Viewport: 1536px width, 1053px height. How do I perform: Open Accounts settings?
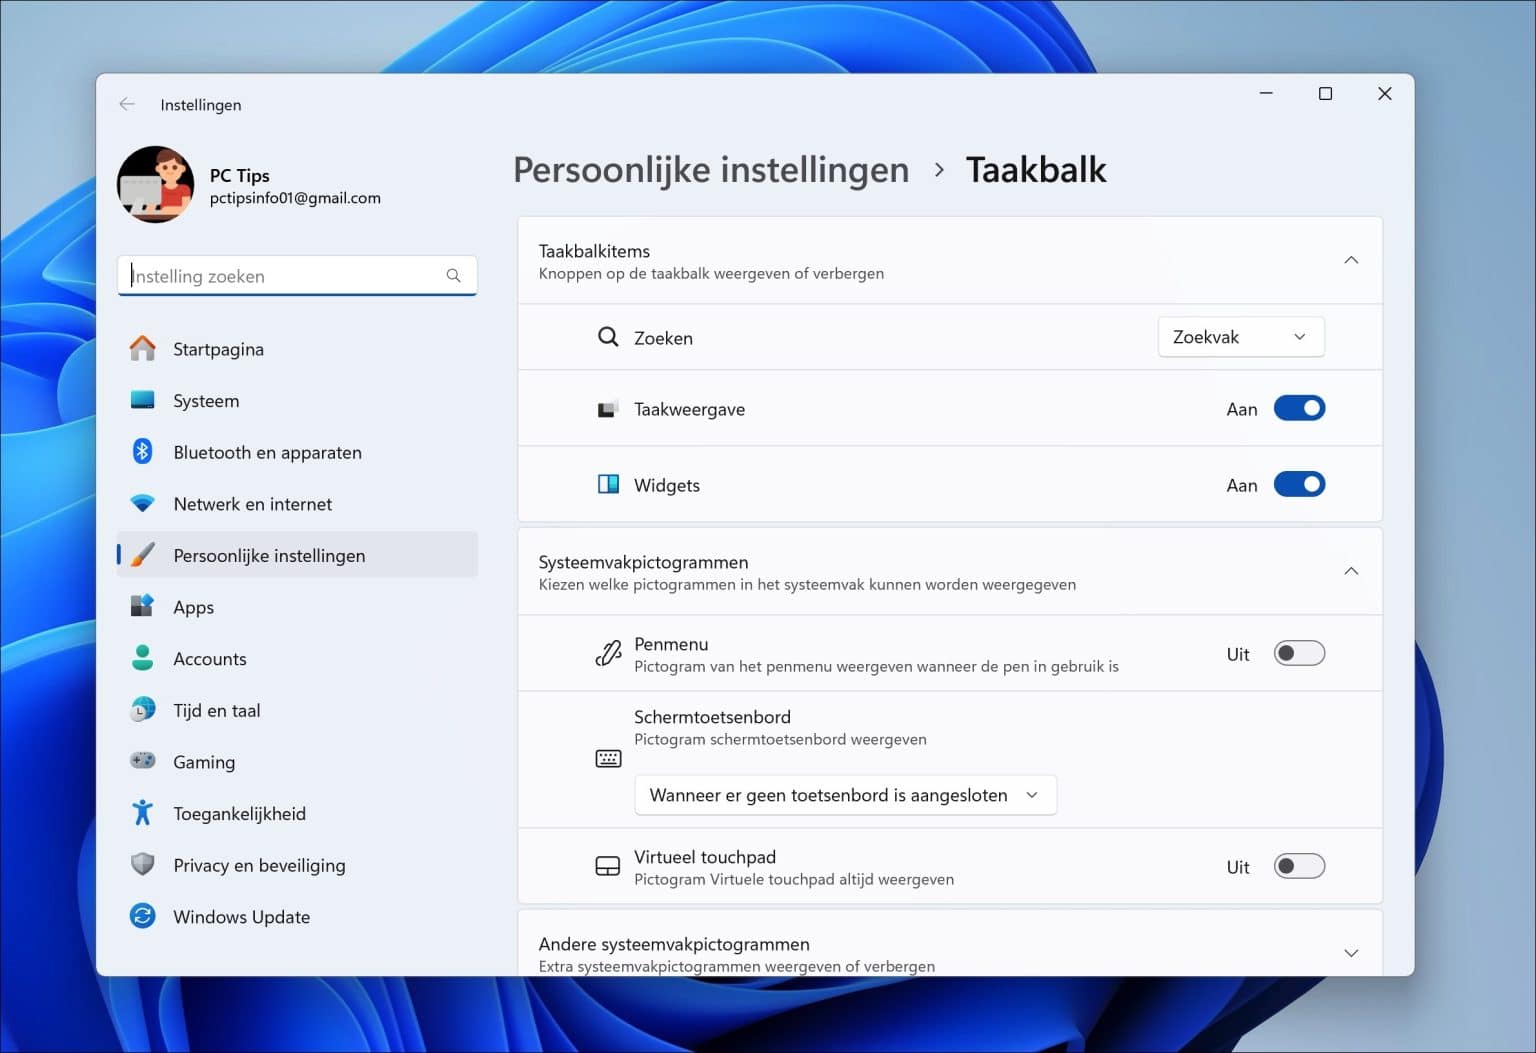point(210,658)
